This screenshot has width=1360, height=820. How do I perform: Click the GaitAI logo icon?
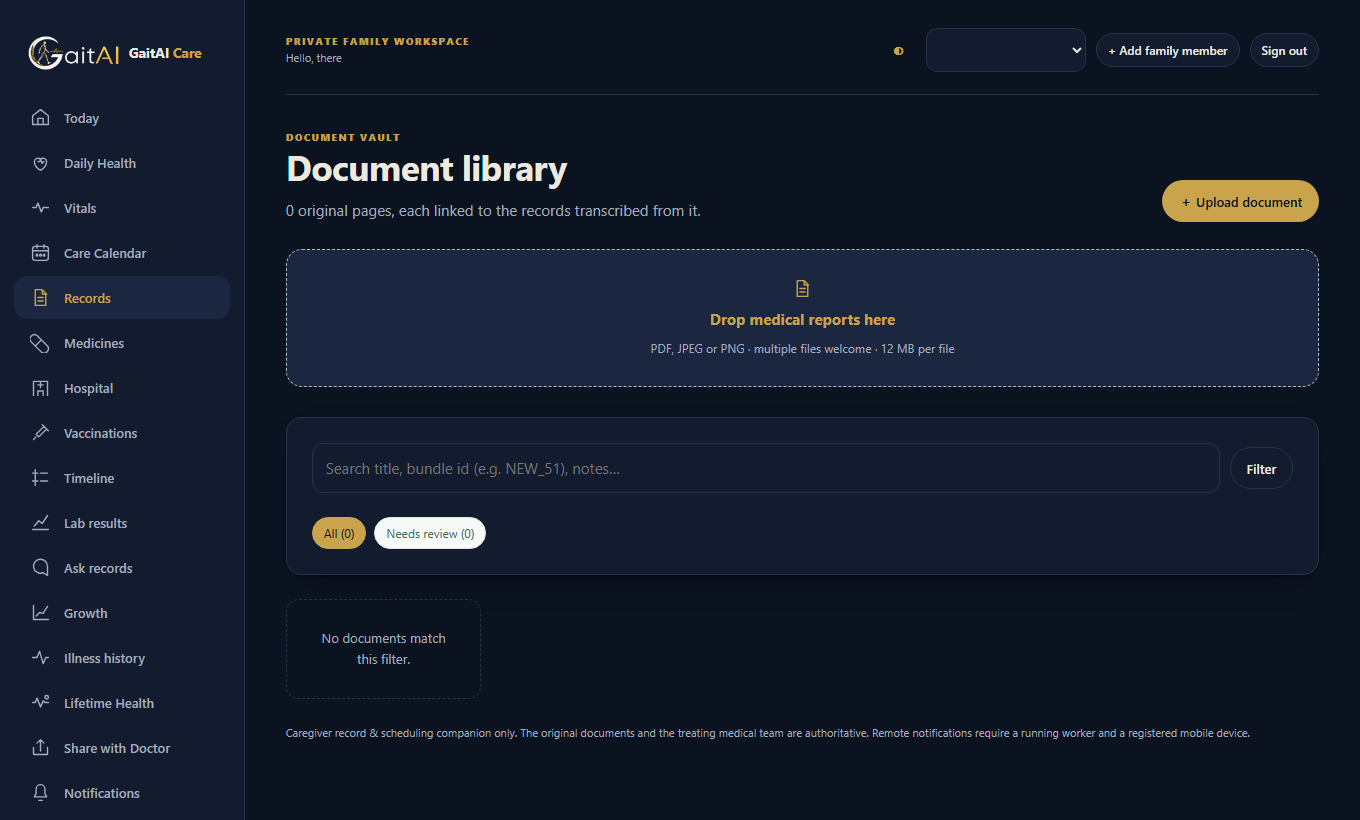(74, 53)
